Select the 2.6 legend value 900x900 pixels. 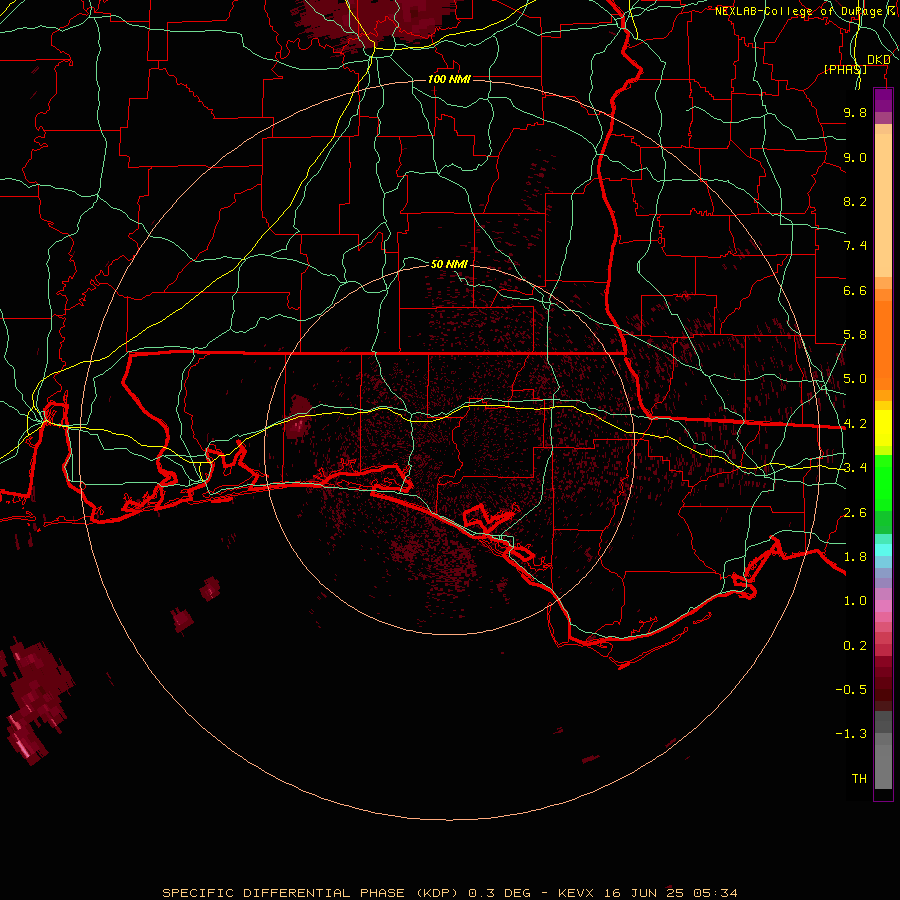[855, 513]
